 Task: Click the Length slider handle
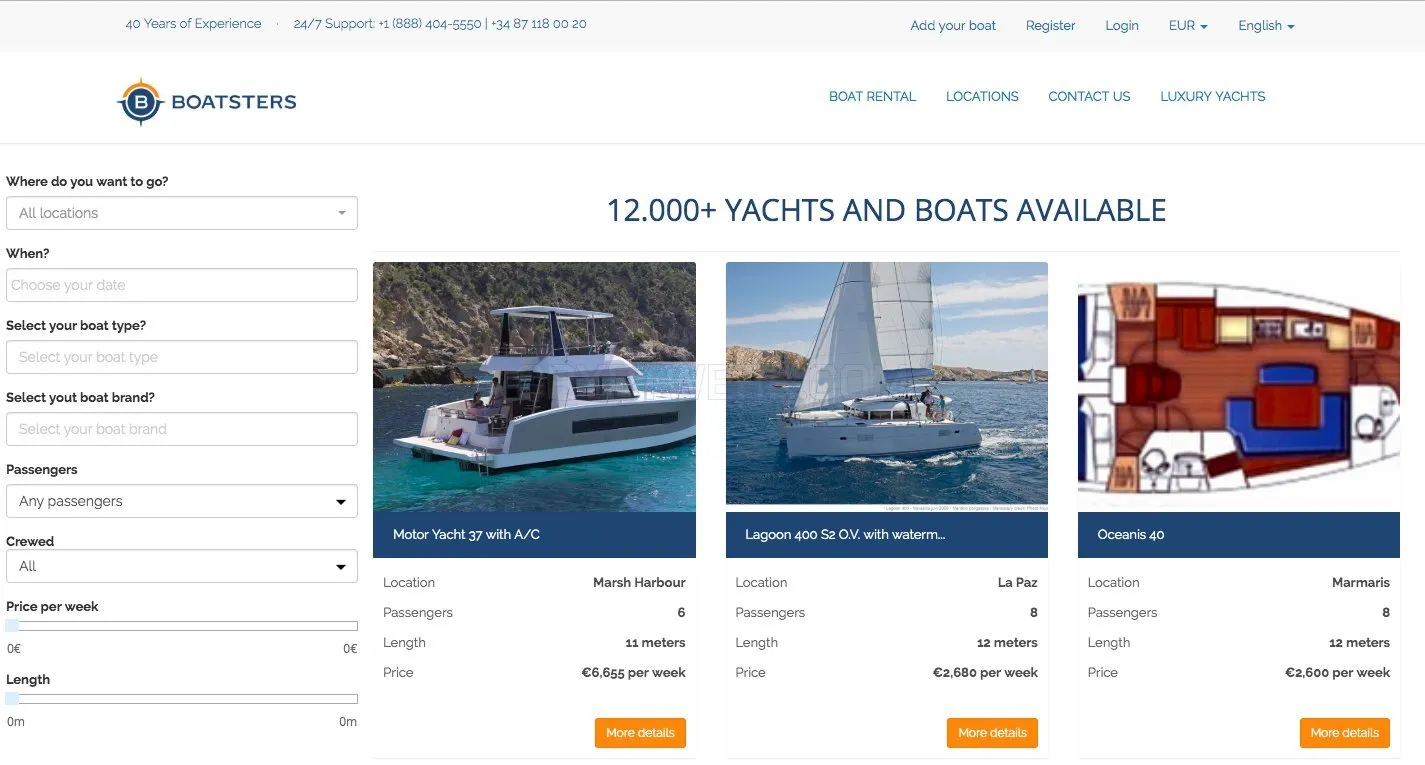tap(12, 699)
